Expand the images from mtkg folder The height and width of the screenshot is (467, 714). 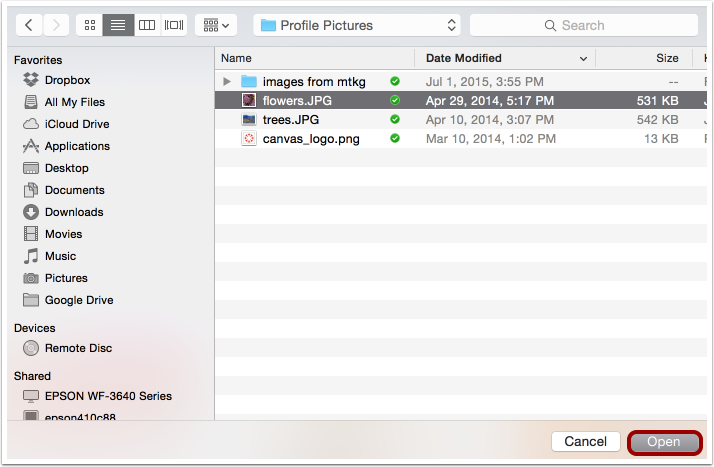click(x=226, y=81)
